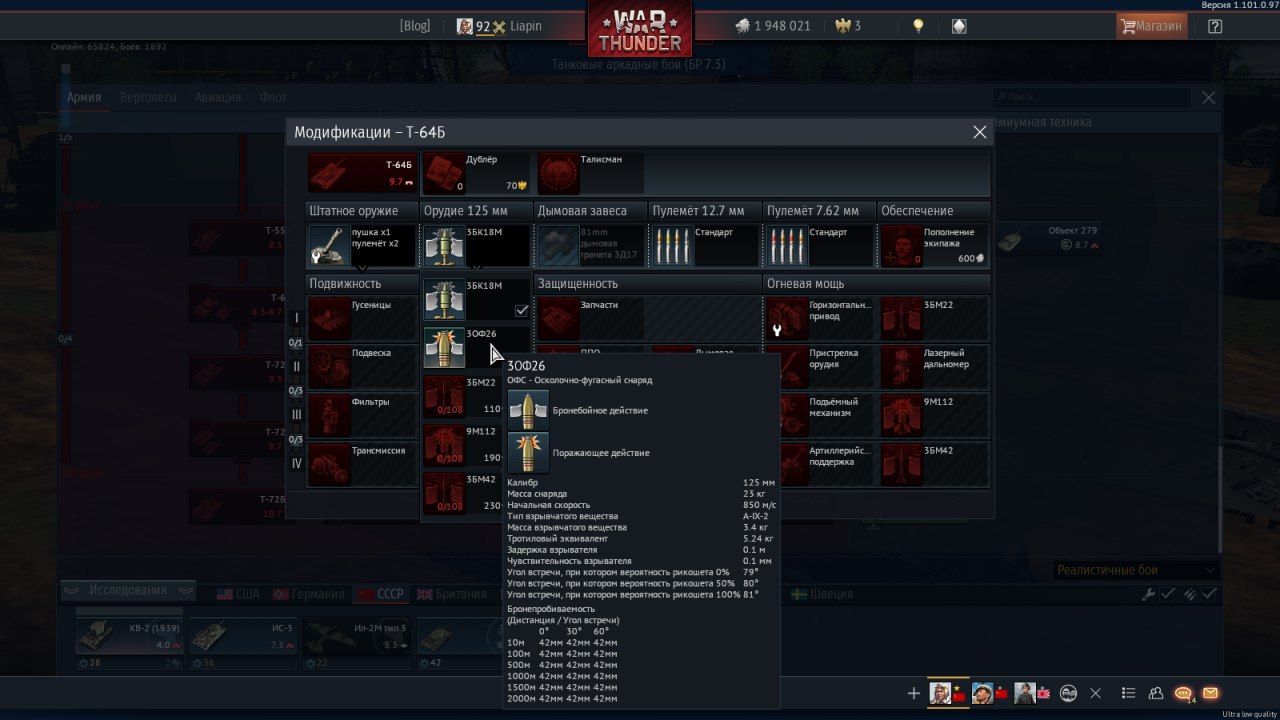Click the 3БМ22 modification under Огневая мощь

pos(934,318)
